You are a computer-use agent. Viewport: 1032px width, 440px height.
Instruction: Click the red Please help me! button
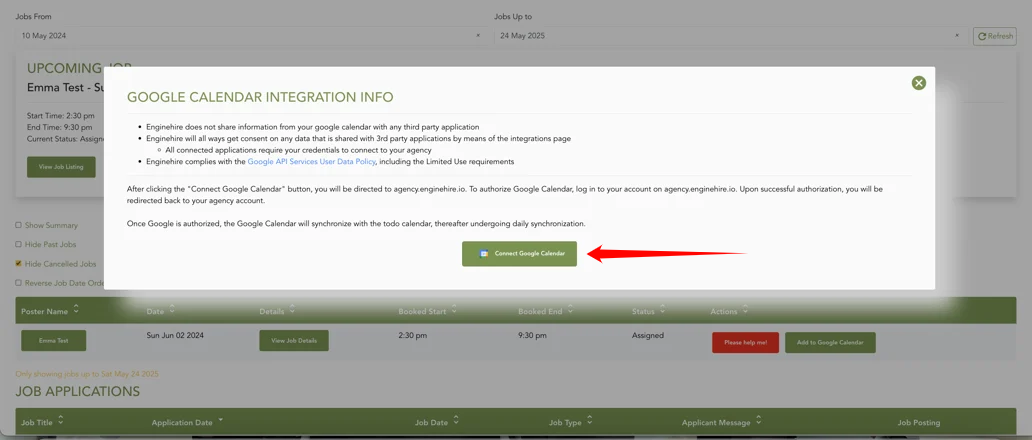[745, 343]
